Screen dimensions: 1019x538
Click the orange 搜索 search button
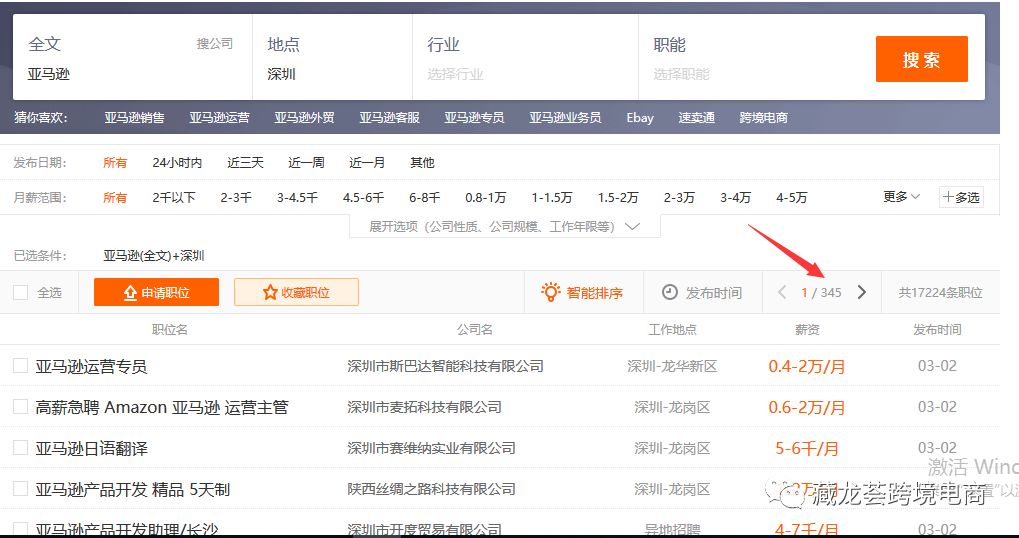(x=921, y=59)
